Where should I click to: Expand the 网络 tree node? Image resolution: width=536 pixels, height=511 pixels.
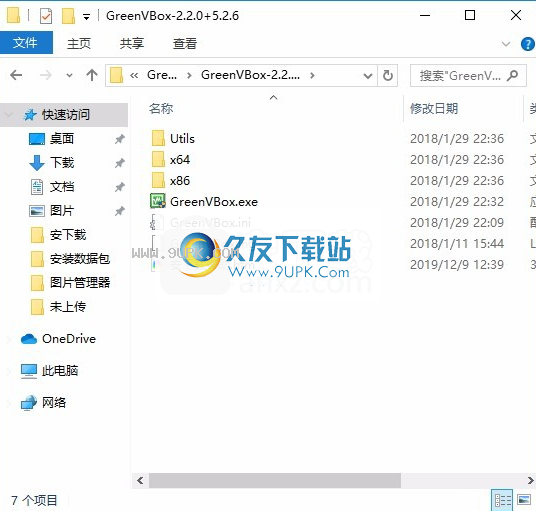coord(9,403)
